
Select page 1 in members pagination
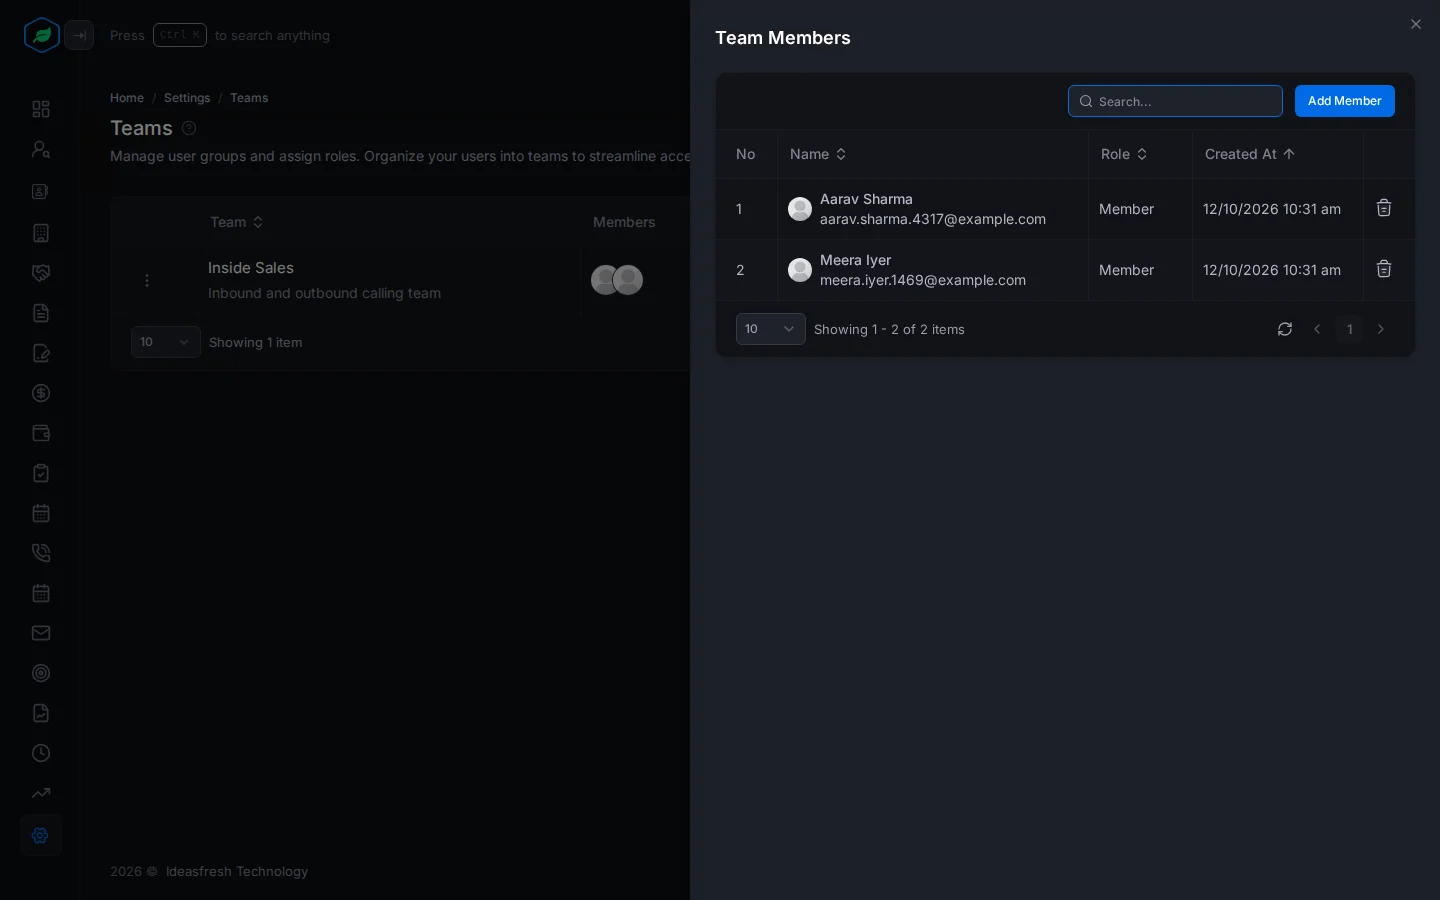(1349, 329)
